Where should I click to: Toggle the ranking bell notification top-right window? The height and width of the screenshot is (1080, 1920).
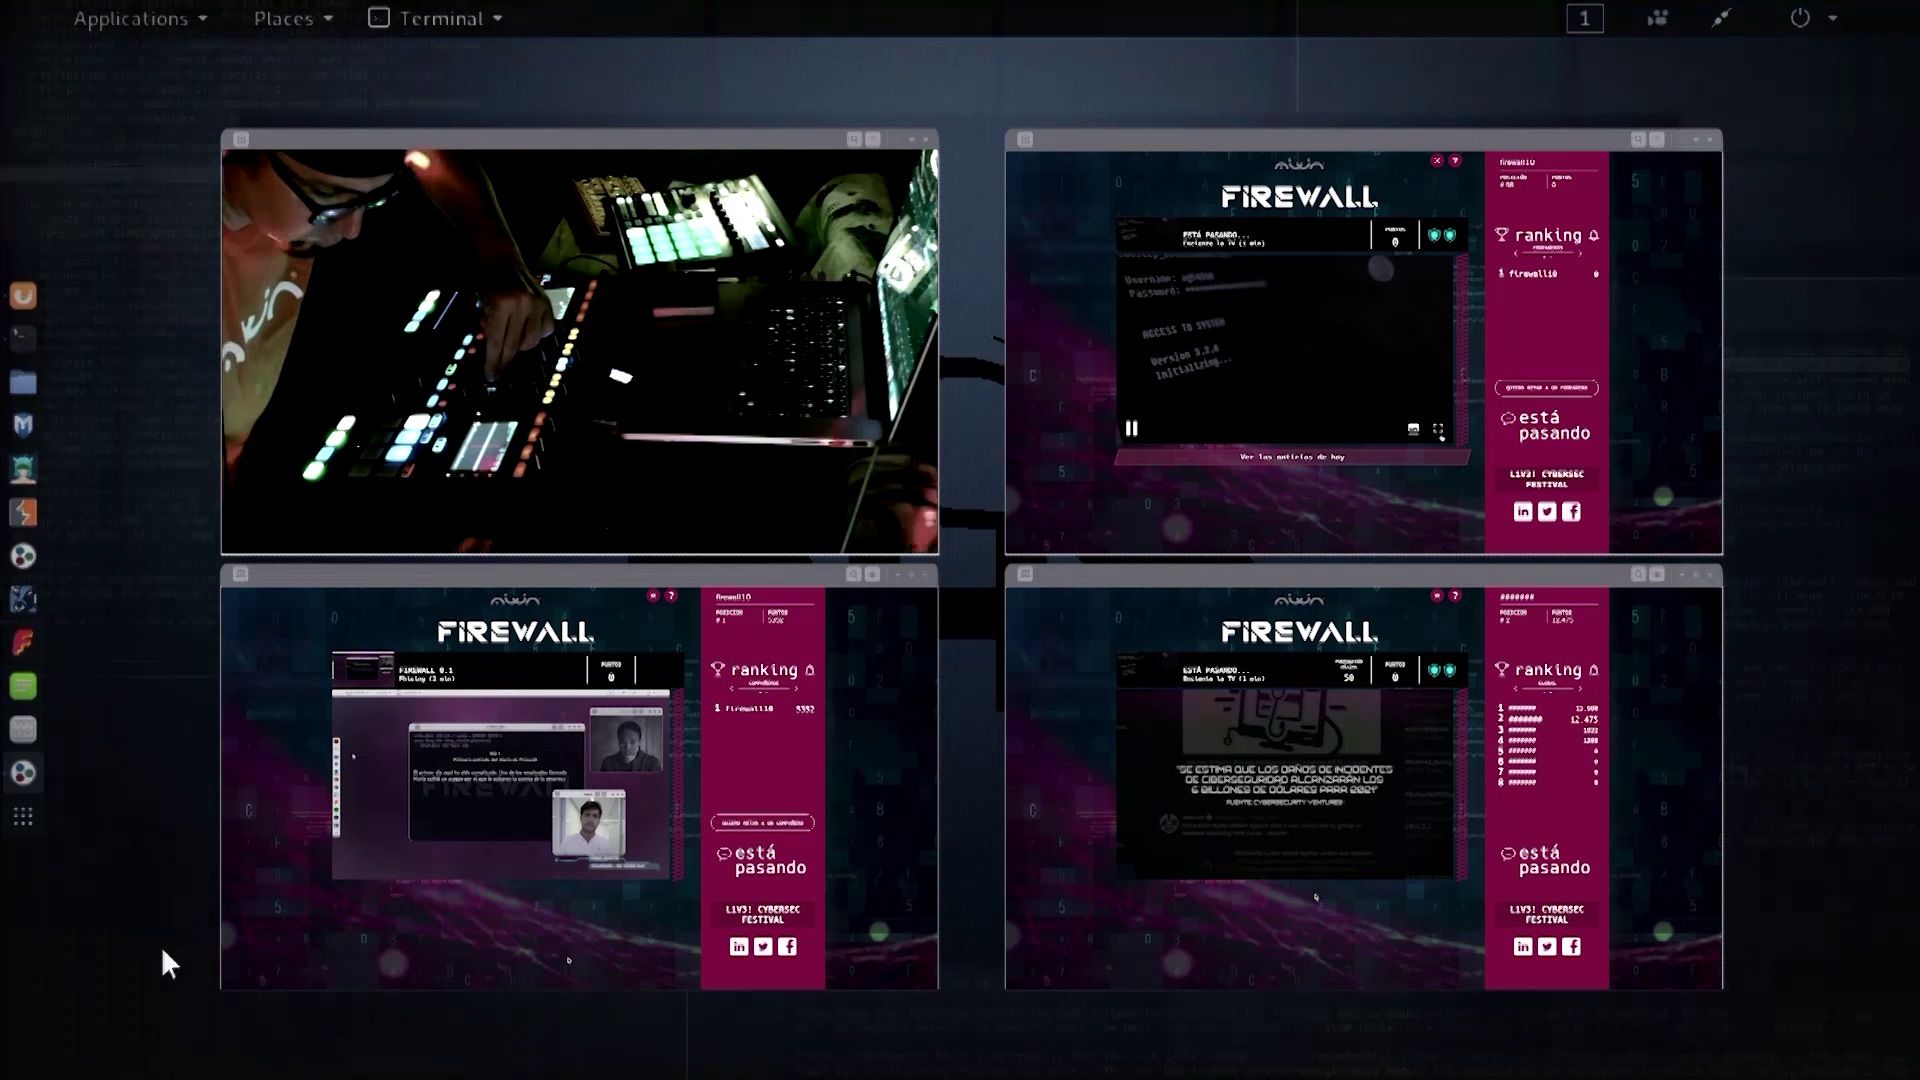click(x=1594, y=235)
